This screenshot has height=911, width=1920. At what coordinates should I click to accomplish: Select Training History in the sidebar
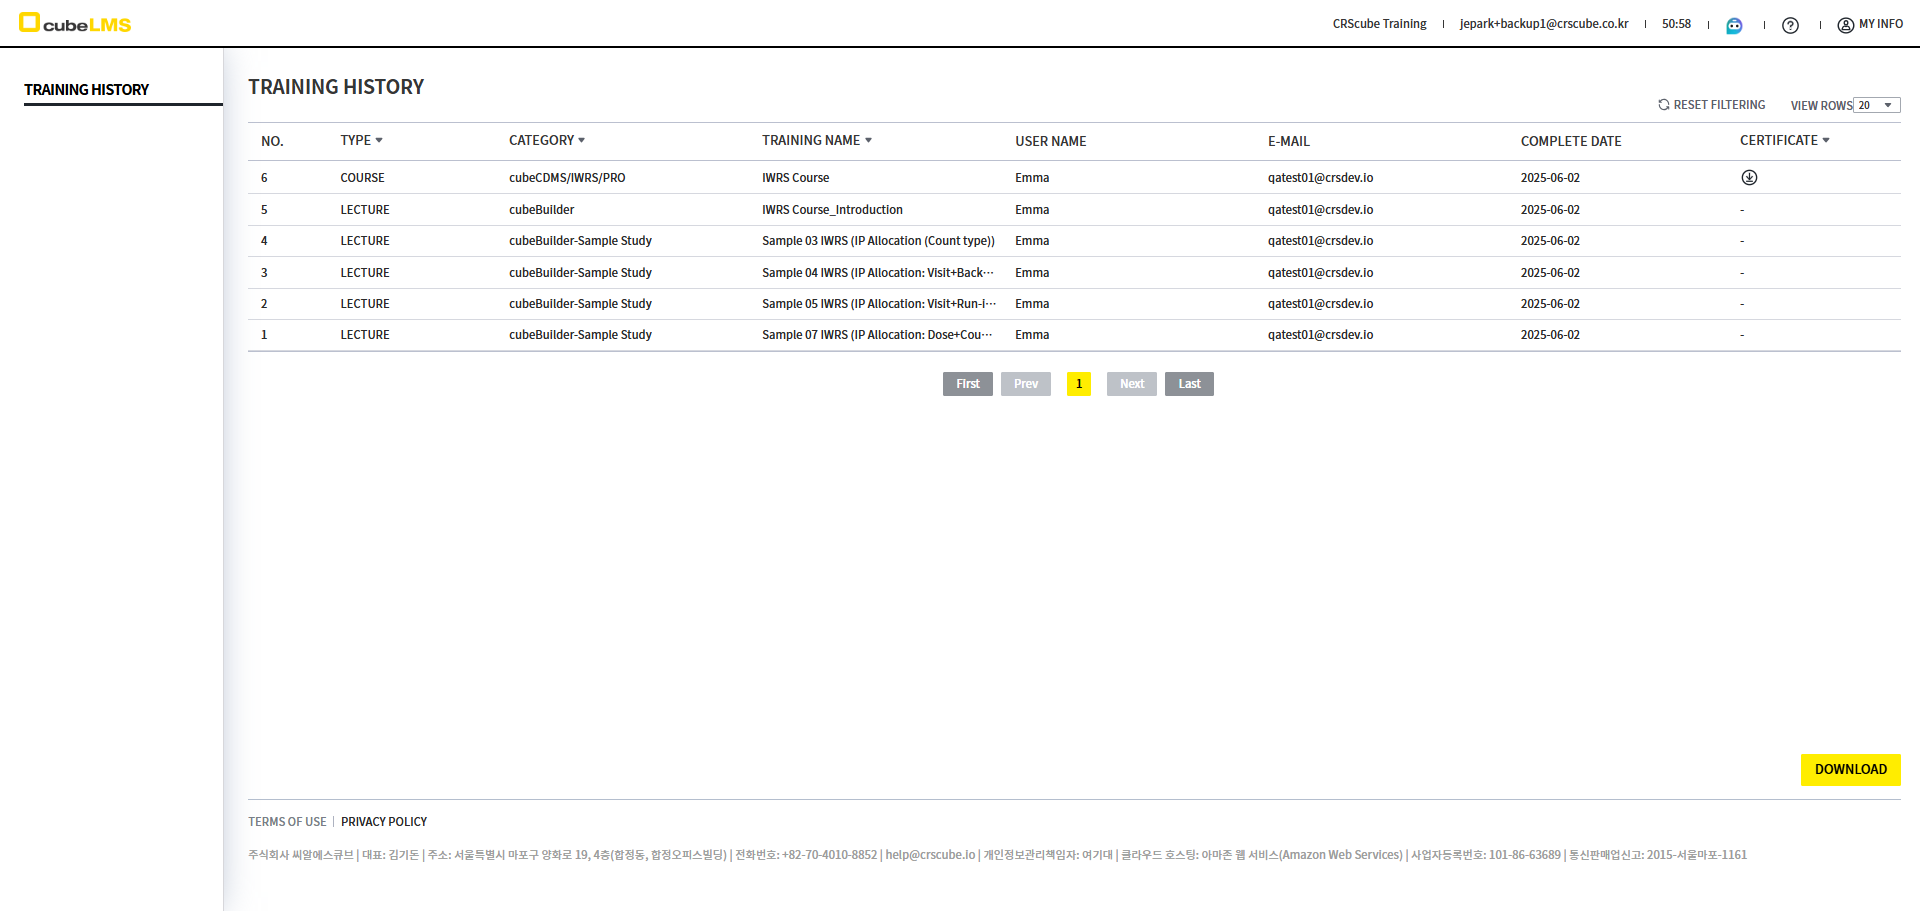(87, 90)
